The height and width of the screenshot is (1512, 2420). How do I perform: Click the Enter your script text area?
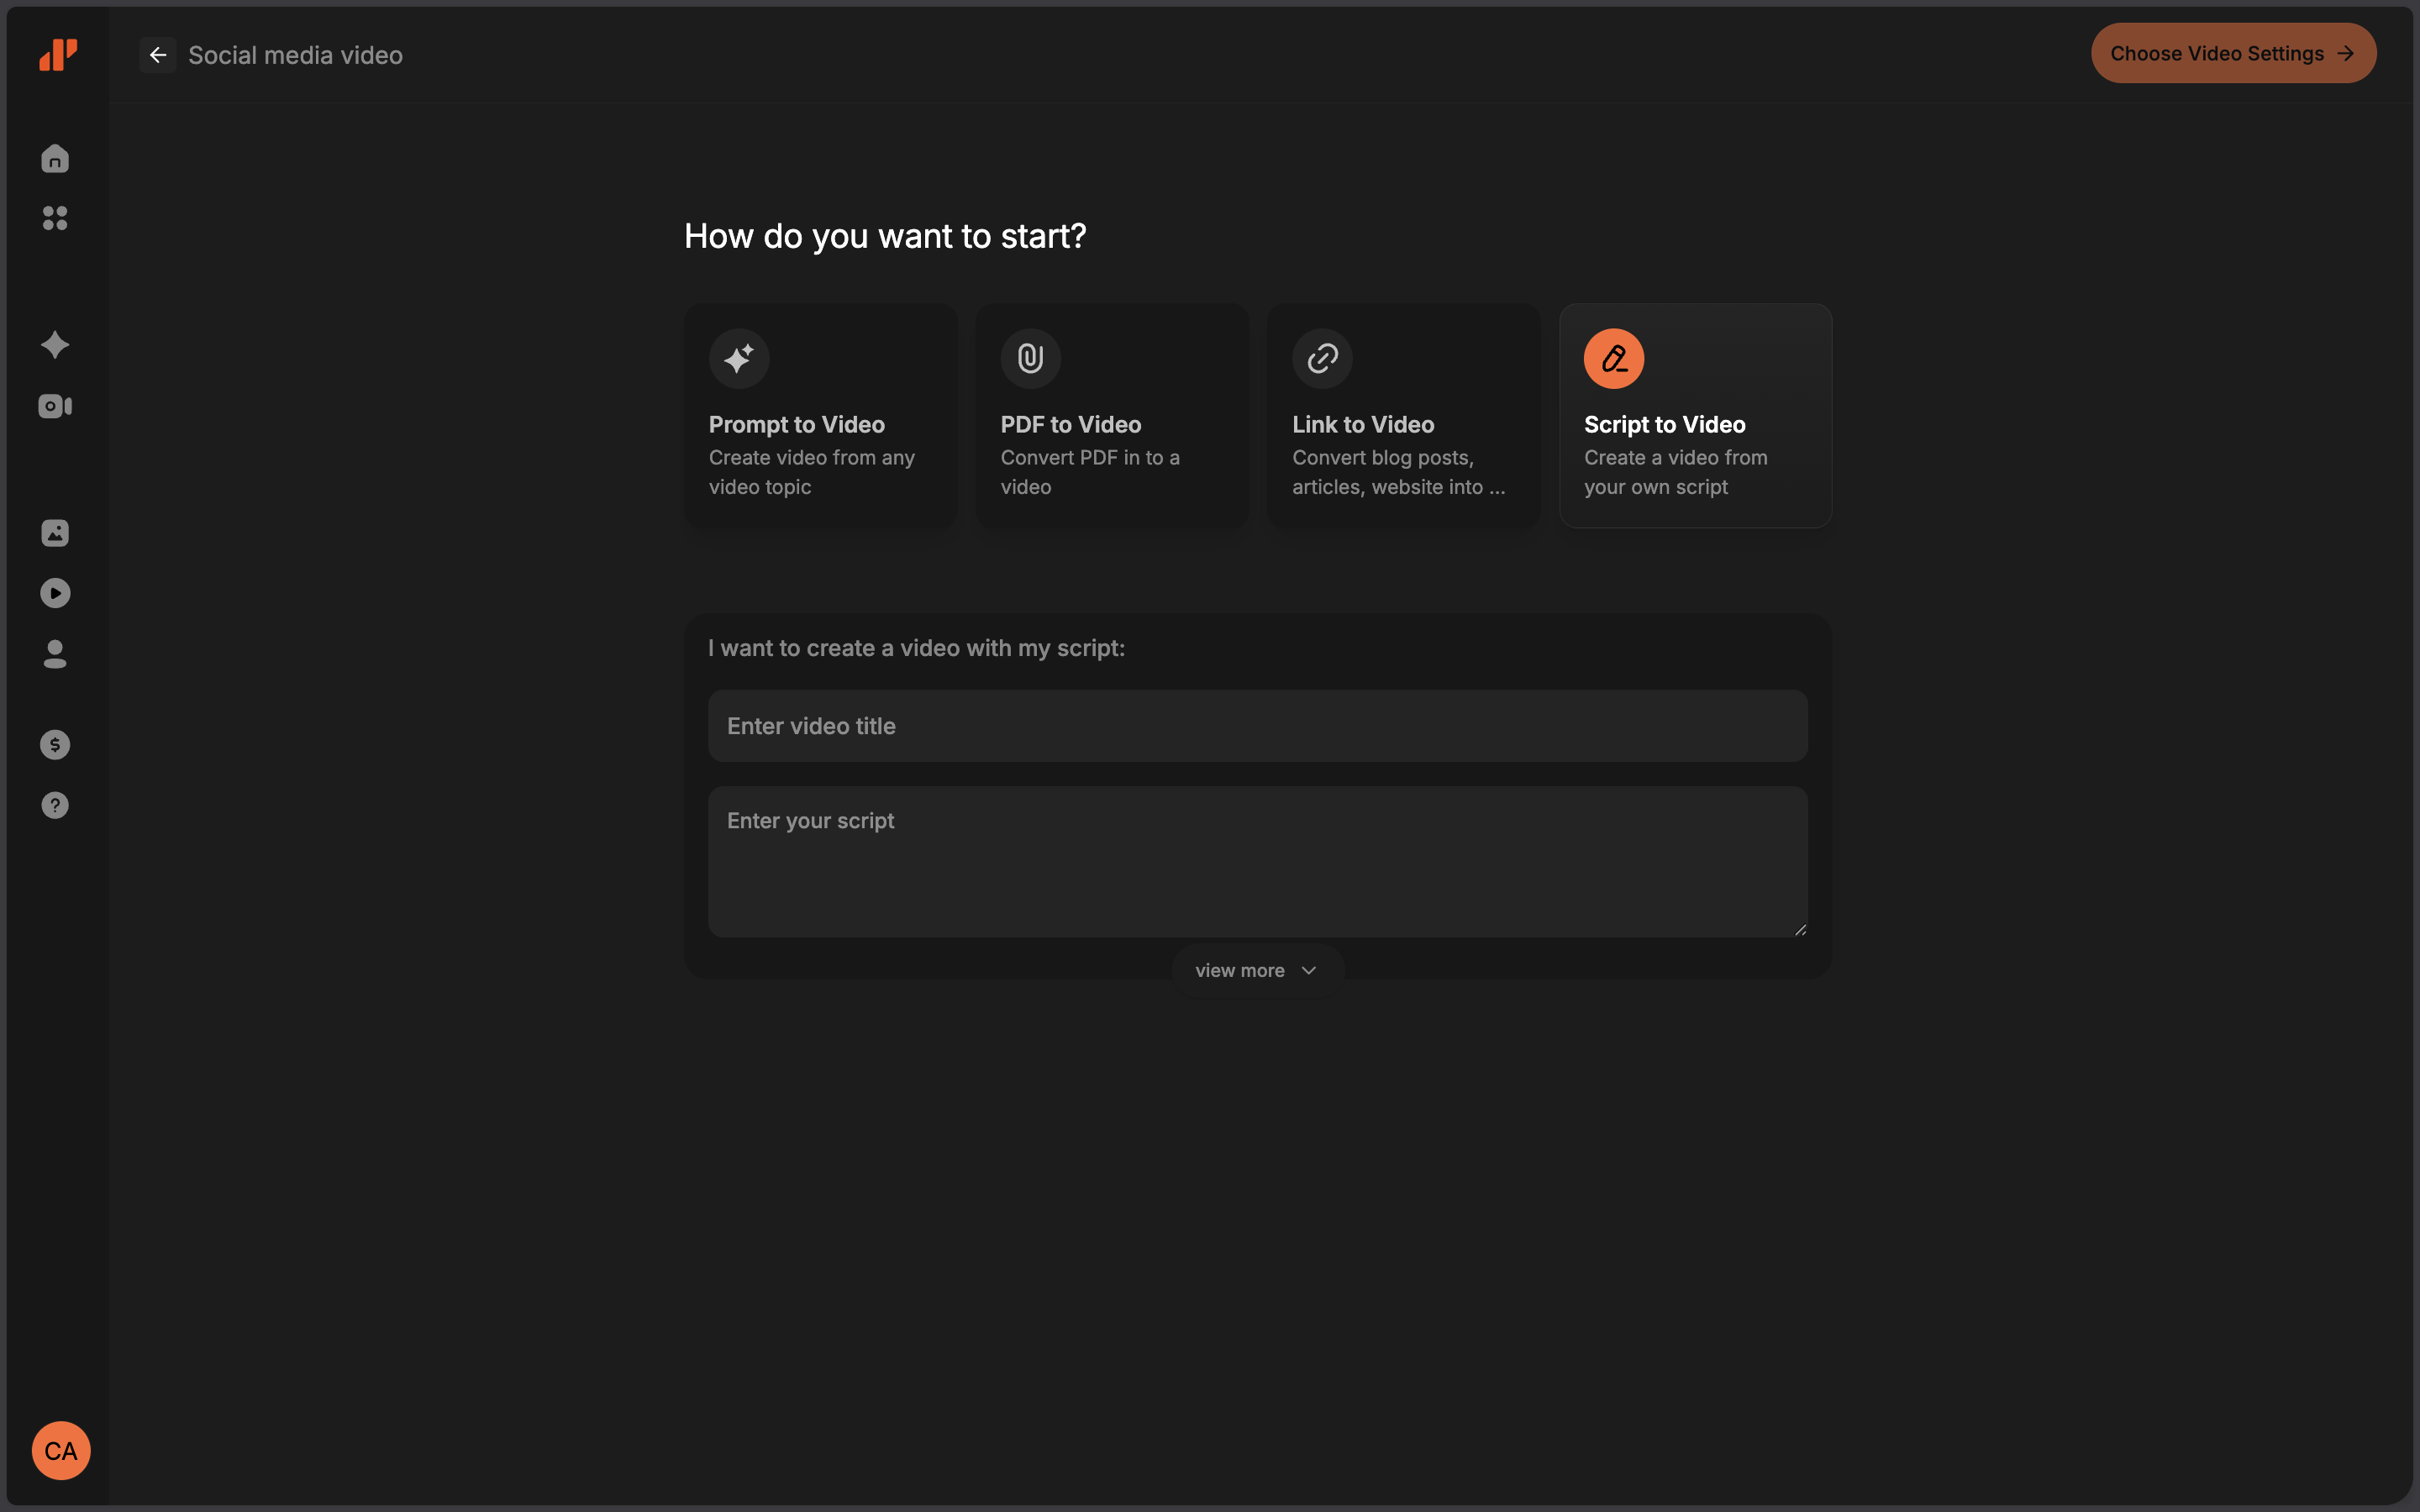1256,862
